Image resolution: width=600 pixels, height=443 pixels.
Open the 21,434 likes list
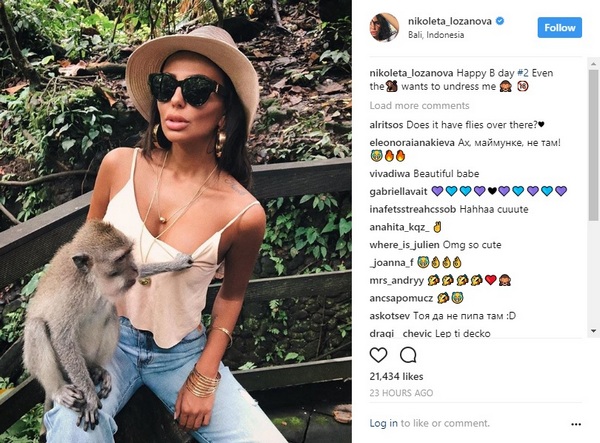pyautogui.click(x=396, y=376)
